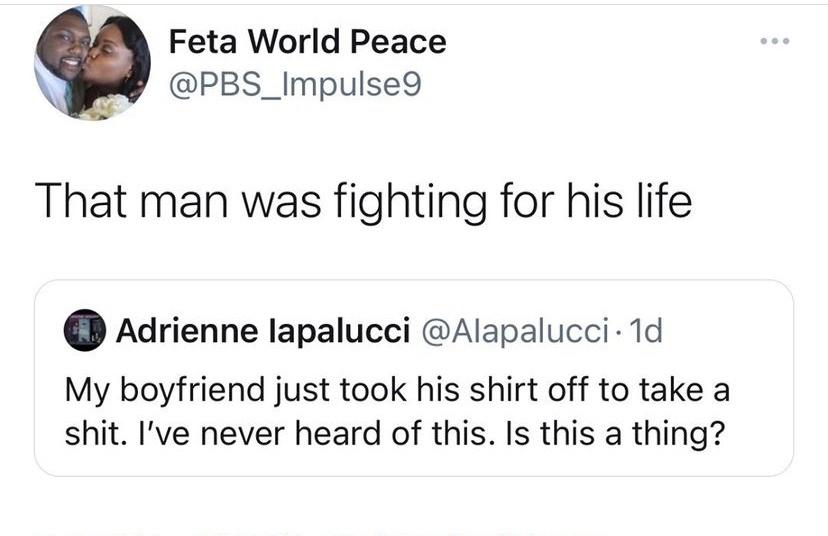
Task: Click the quoted line starting "My boyfriend just took"
Action: tap(397, 390)
